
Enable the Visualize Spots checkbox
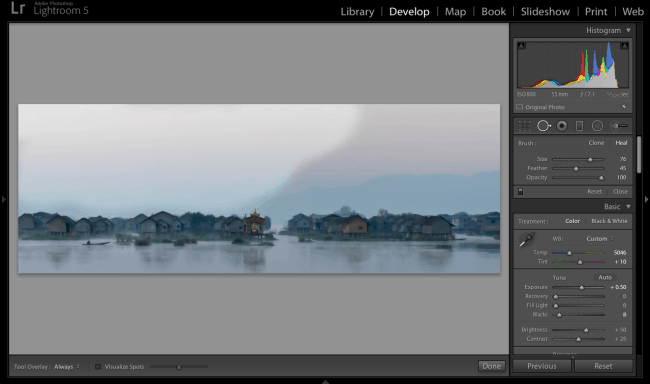point(98,367)
